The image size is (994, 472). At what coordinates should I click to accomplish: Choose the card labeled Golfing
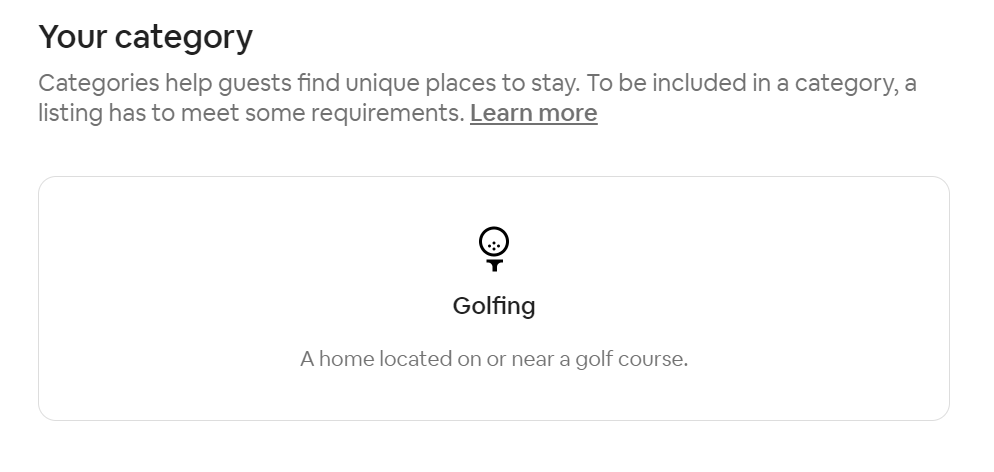[494, 298]
